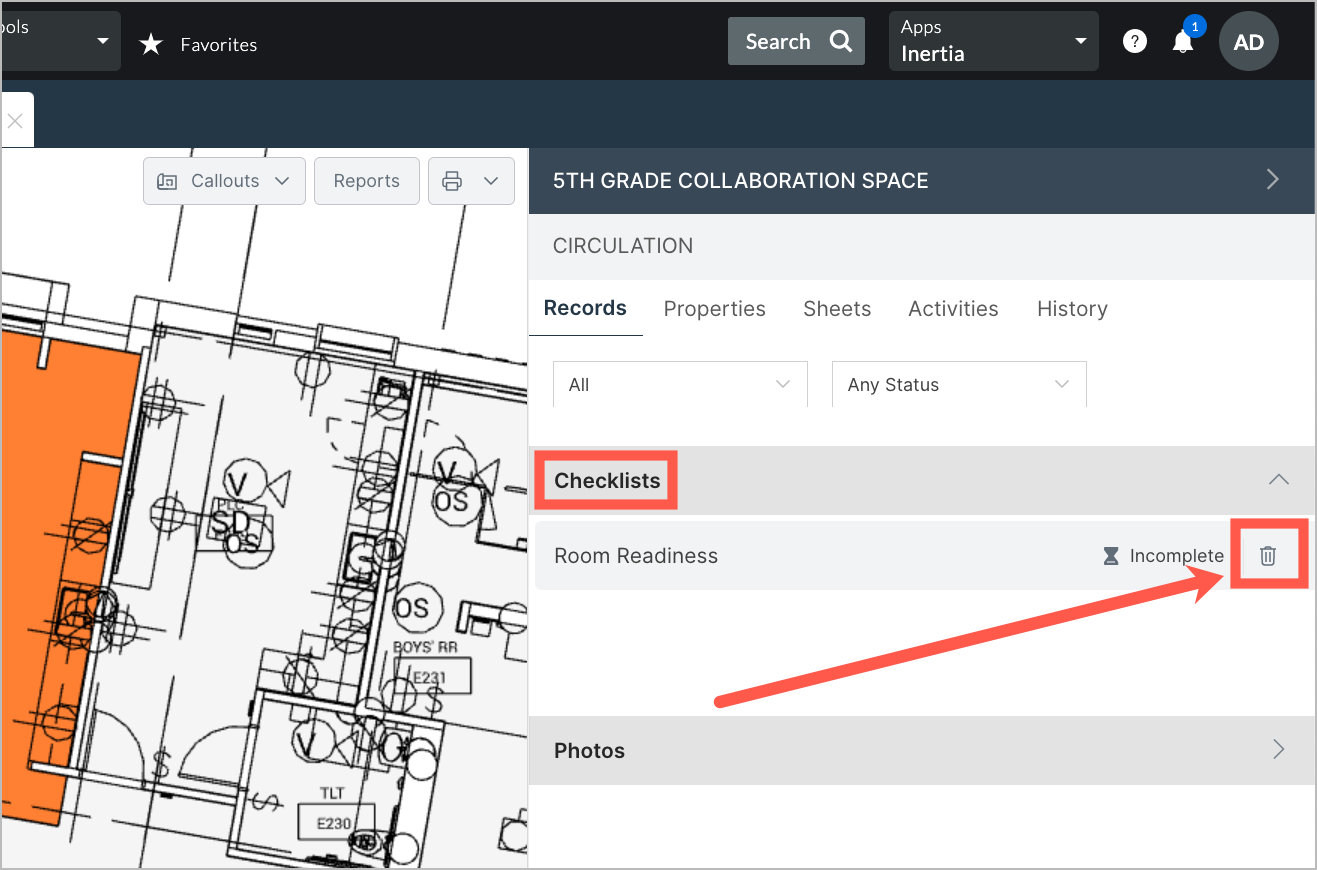Open the notifications bell
The width and height of the screenshot is (1317, 870).
(x=1183, y=41)
